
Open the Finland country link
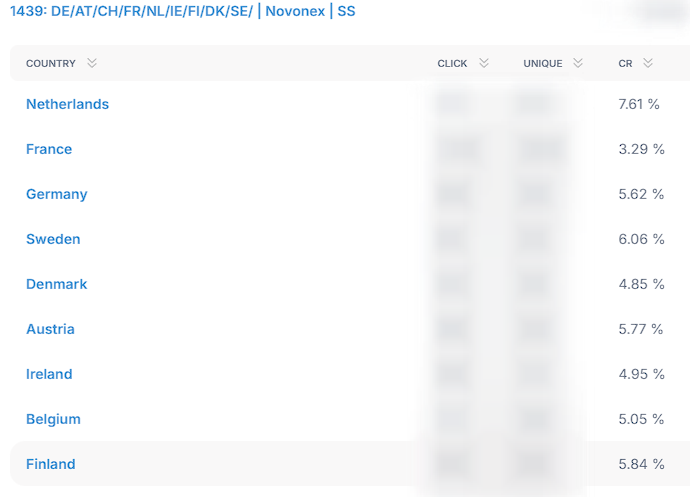51,464
